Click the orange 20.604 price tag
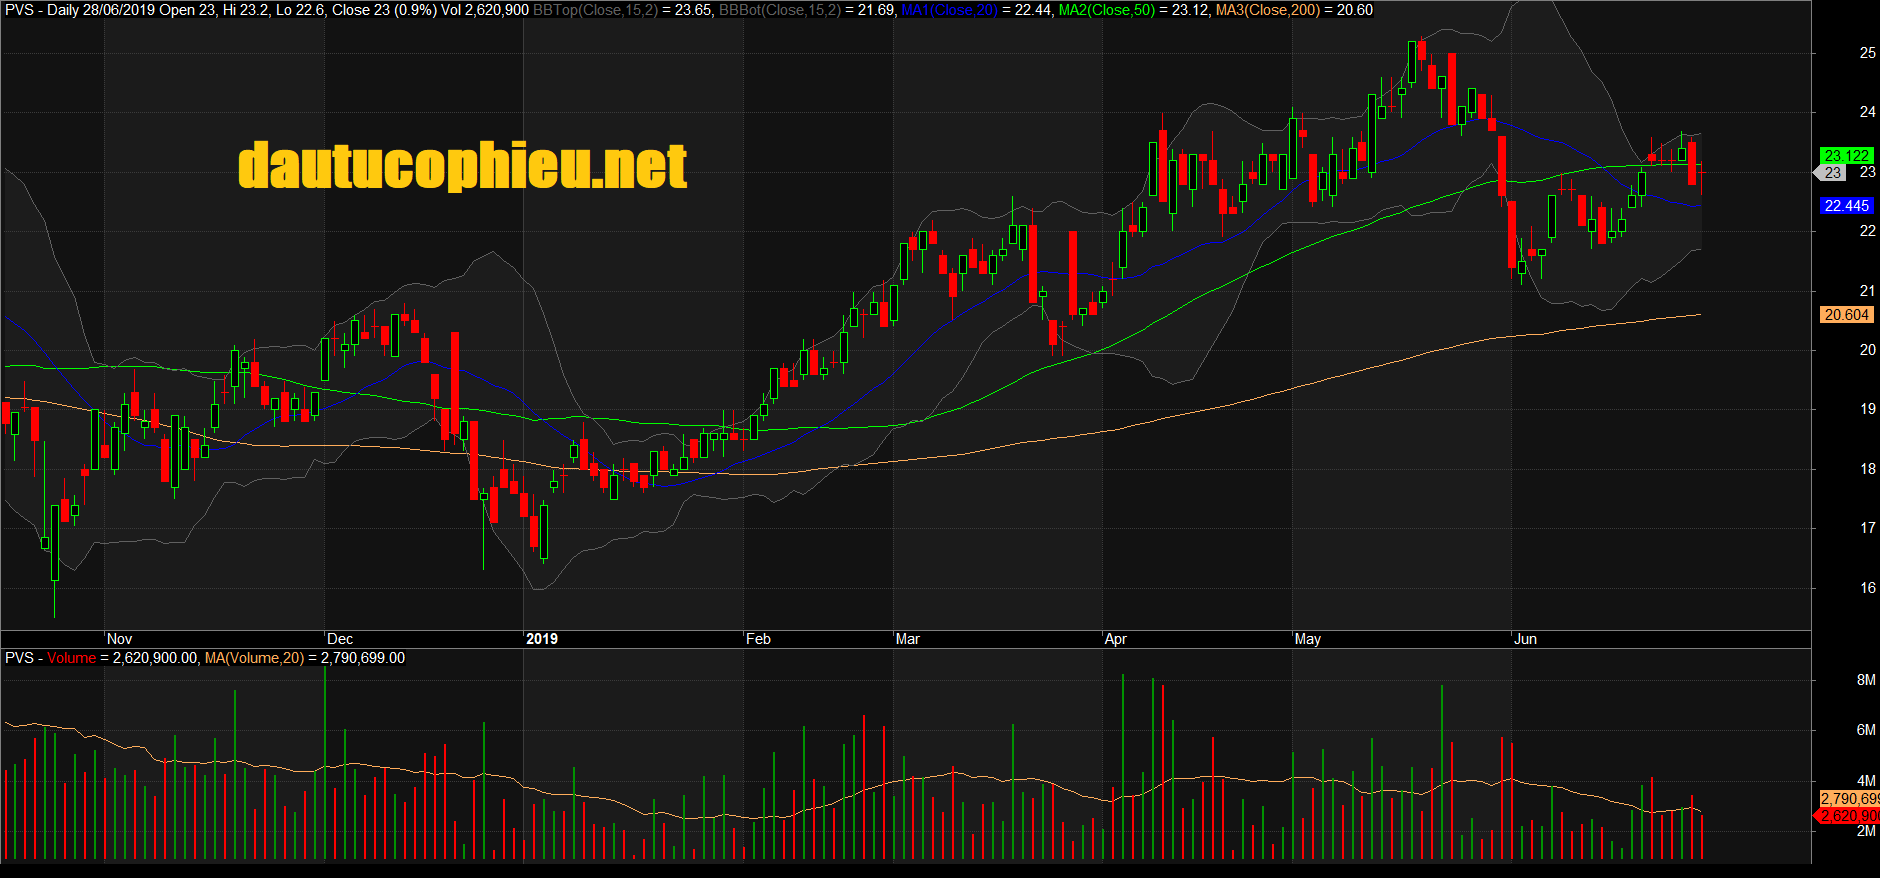The image size is (1880, 878). tap(1846, 314)
